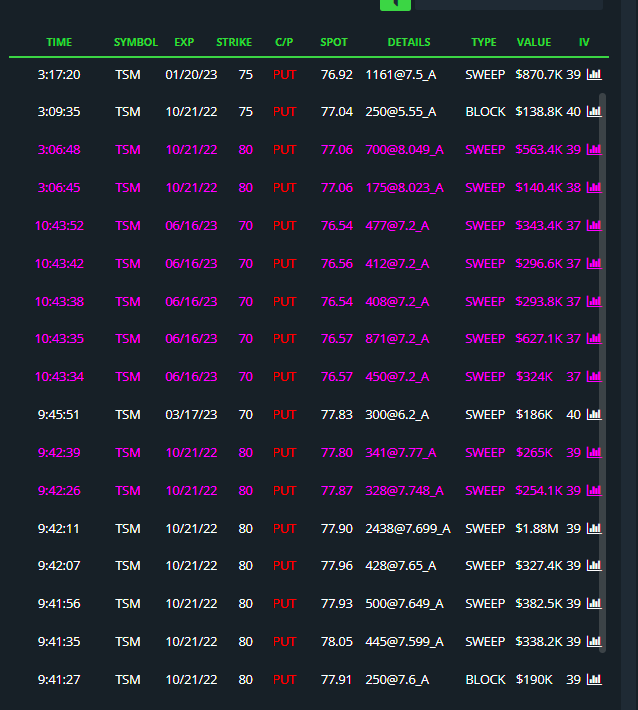Open chart icon for 9:41:35 row
The width and height of the screenshot is (638, 710).
pos(594,642)
